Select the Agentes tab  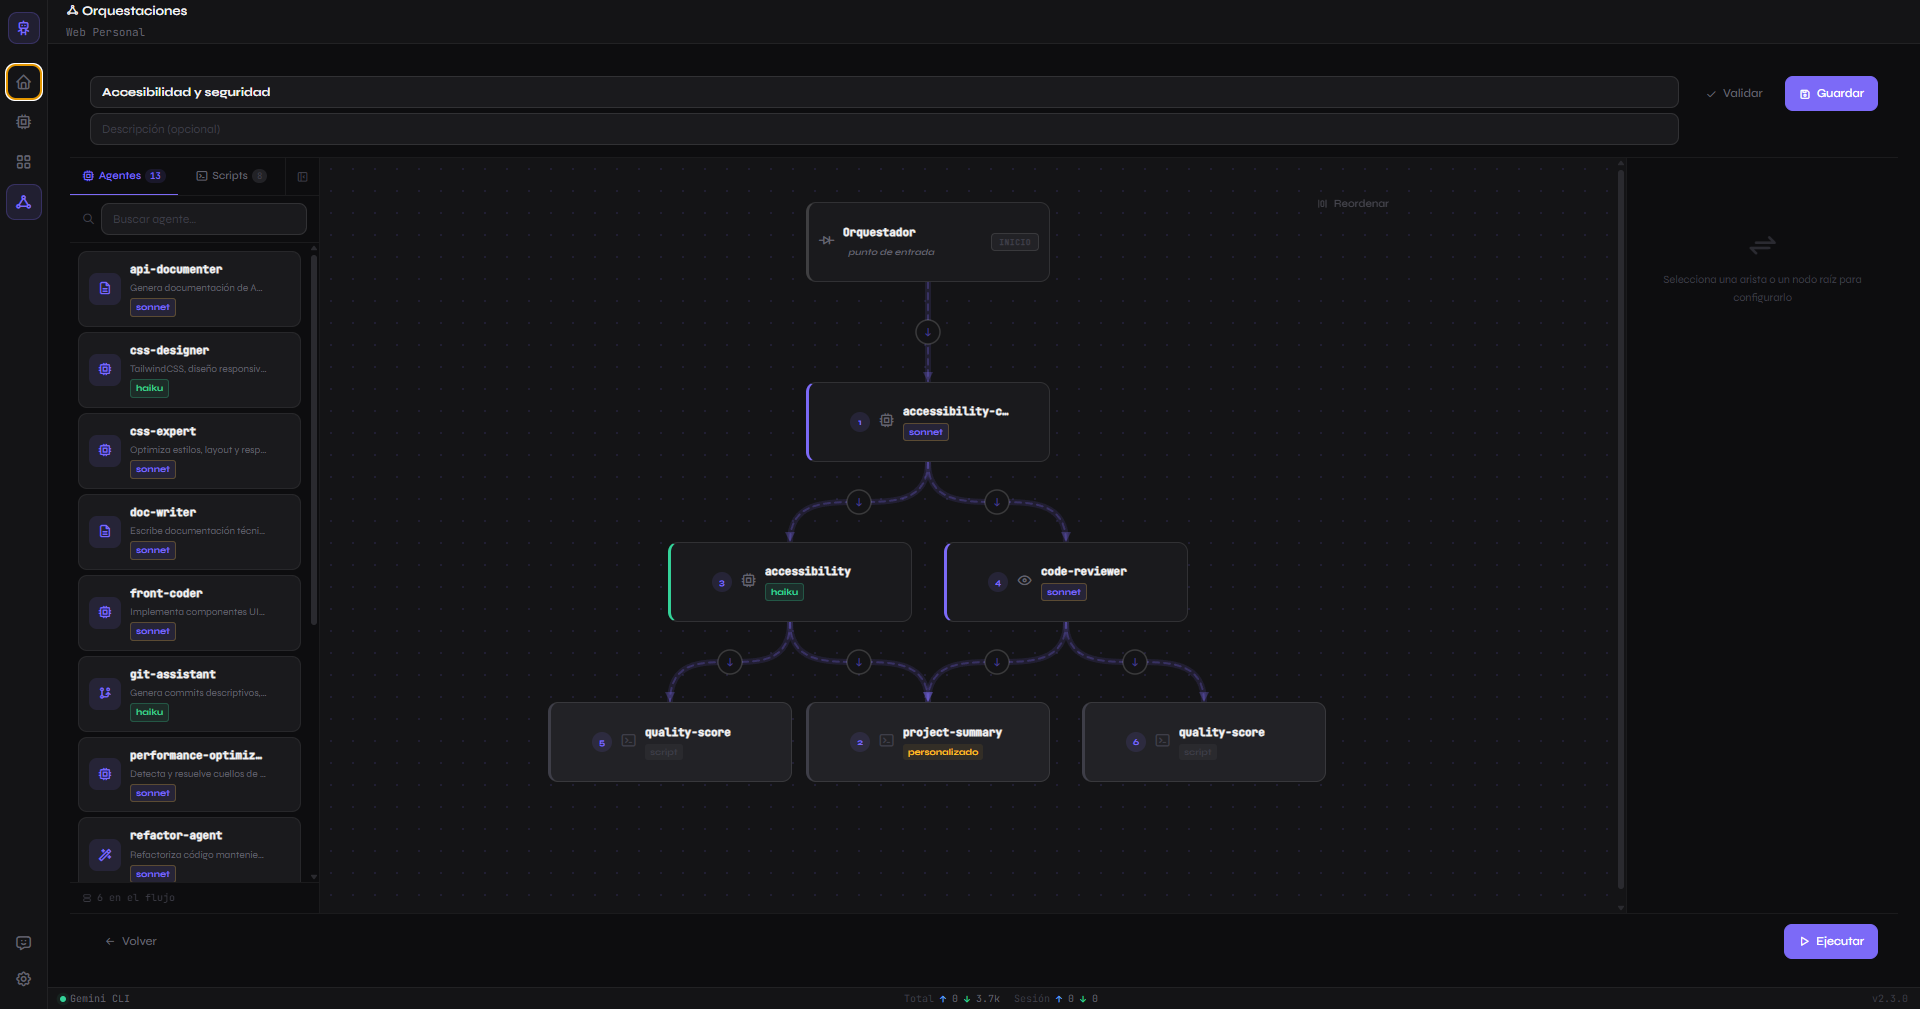123,176
